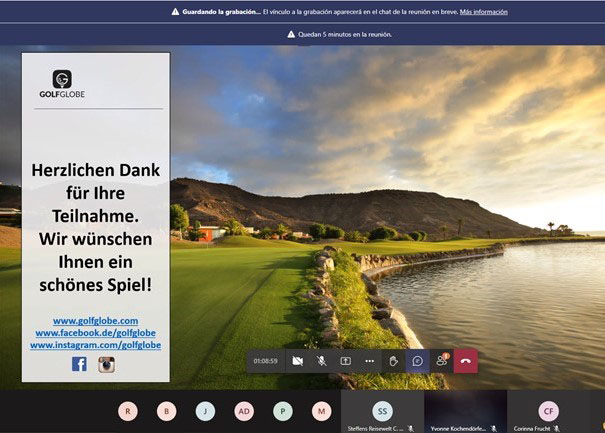Click the call duration timer 01:08:59
Screen dimensions: 605x433
(265, 361)
